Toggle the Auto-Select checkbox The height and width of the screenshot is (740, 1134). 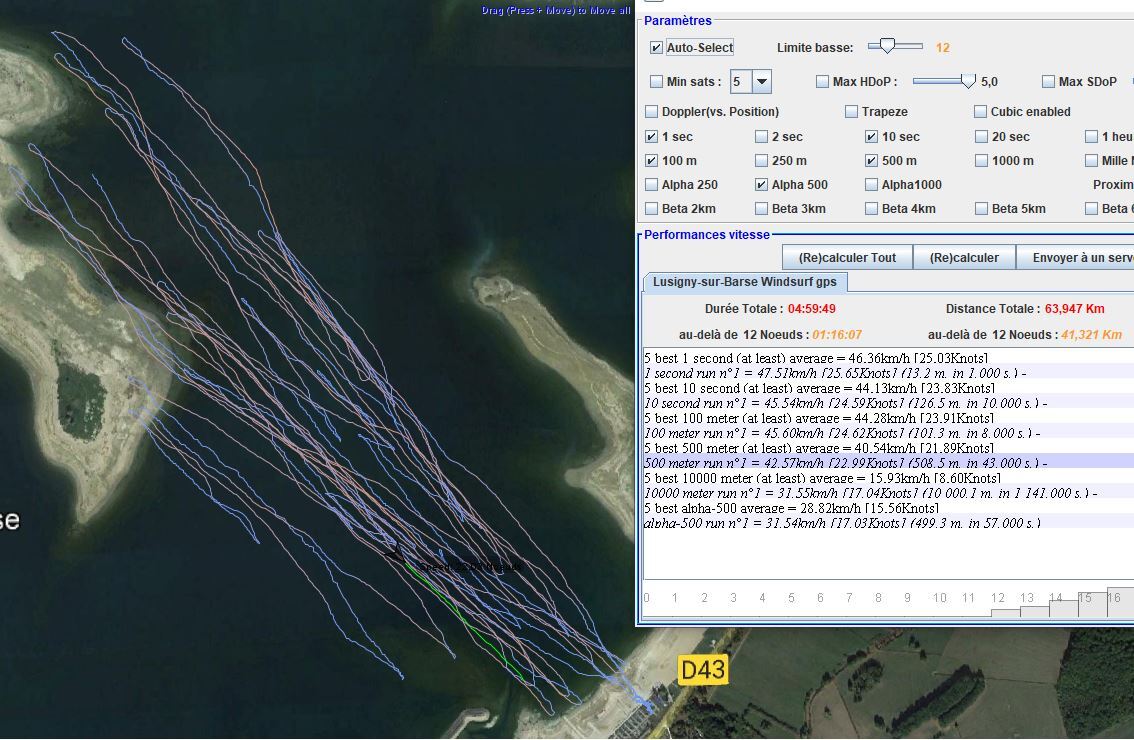(x=656, y=48)
